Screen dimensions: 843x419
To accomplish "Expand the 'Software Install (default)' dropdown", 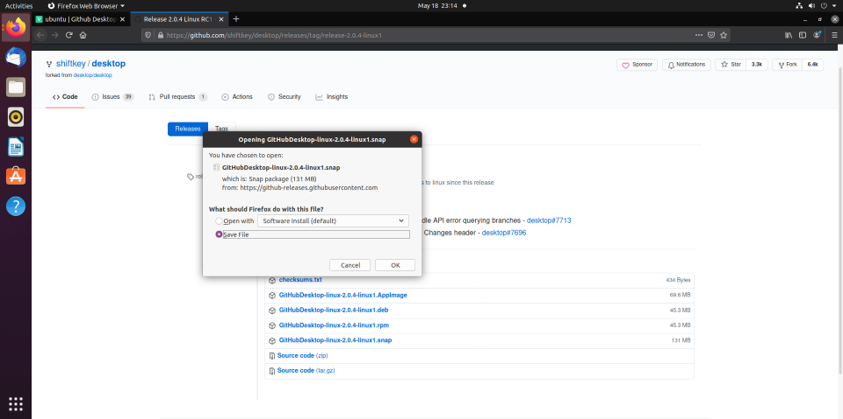I will (x=333, y=220).
